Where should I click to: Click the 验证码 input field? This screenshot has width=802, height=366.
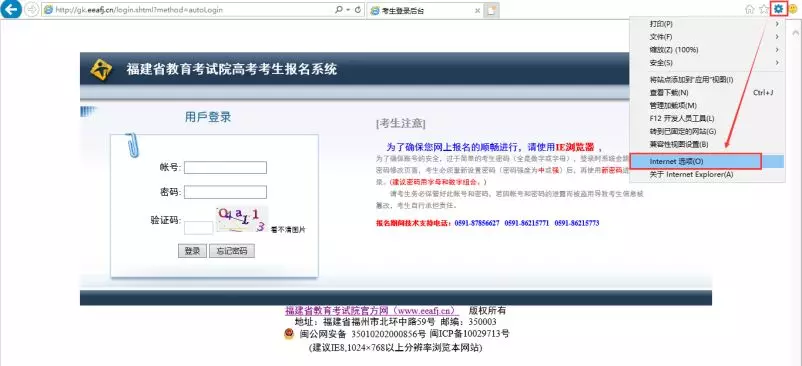(x=198, y=228)
